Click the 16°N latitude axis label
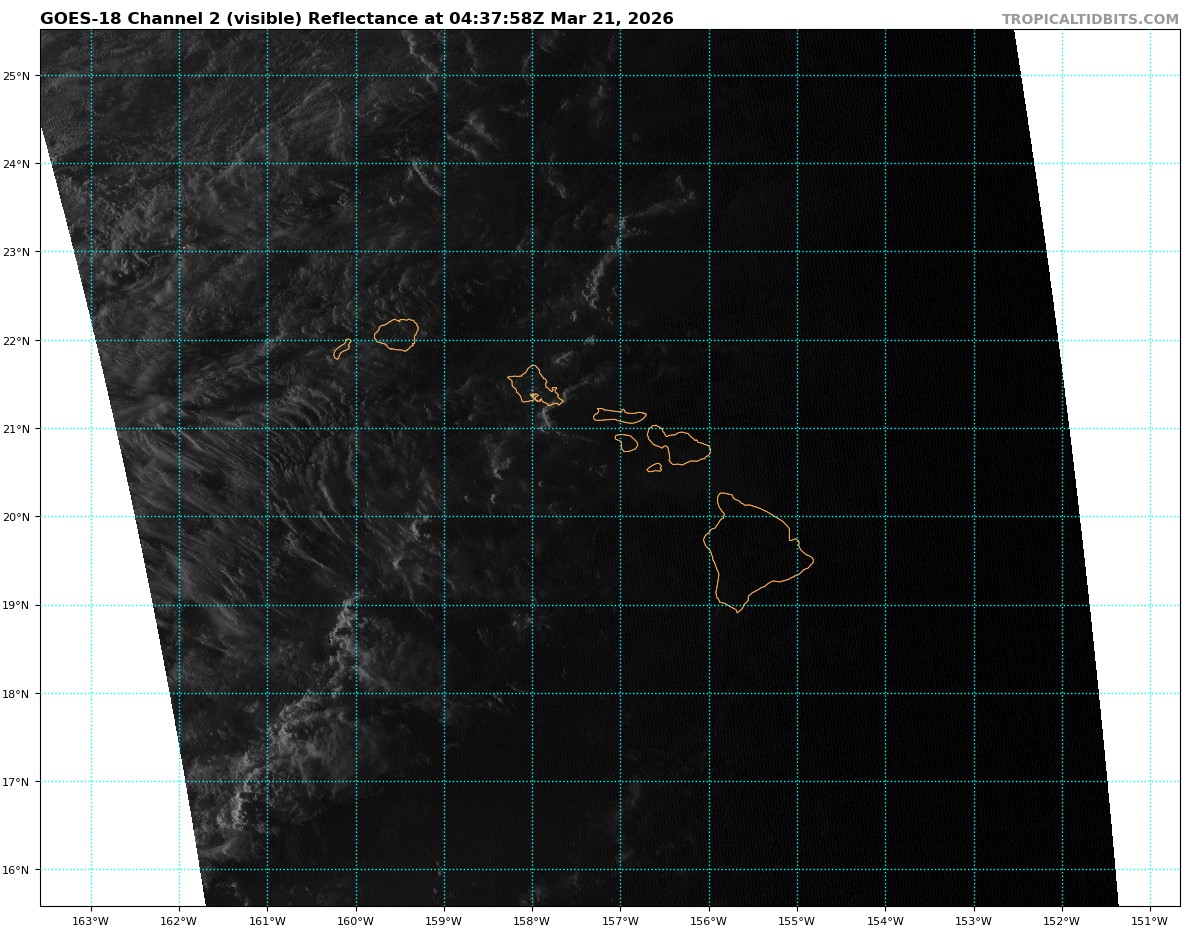1200x929 pixels. (20, 870)
